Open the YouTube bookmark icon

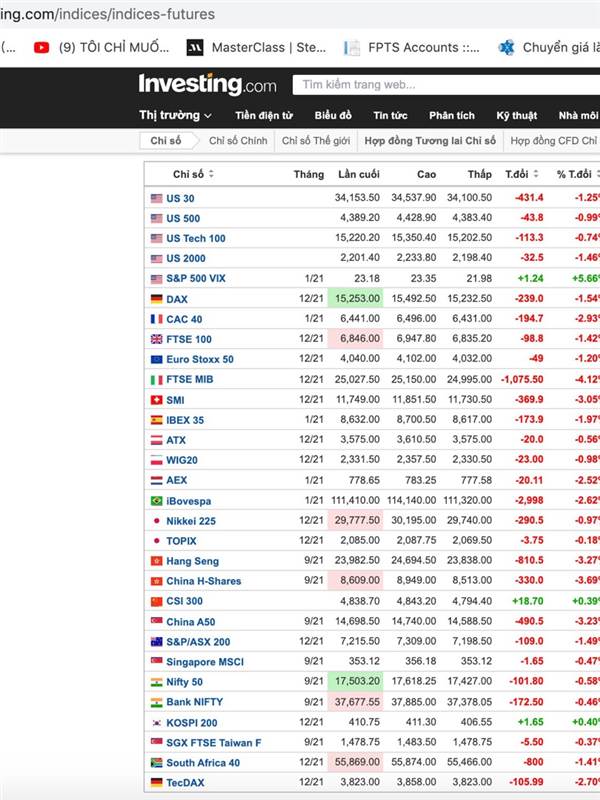coord(41,47)
